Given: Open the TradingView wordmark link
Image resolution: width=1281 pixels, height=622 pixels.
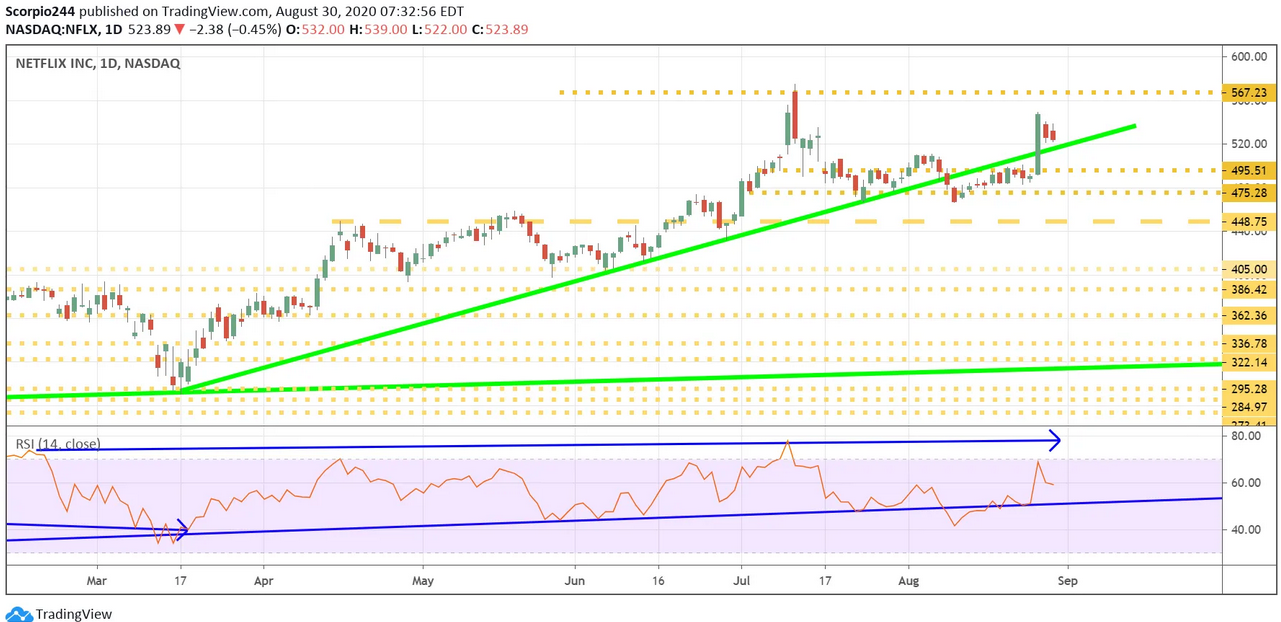Looking at the screenshot, I should (x=74, y=614).
